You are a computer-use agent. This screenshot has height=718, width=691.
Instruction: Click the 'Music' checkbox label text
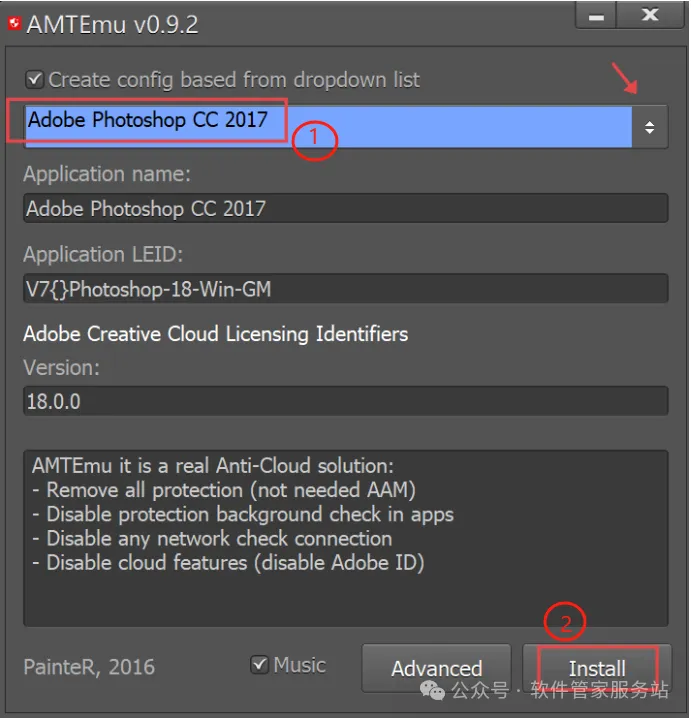pos(299,665)
